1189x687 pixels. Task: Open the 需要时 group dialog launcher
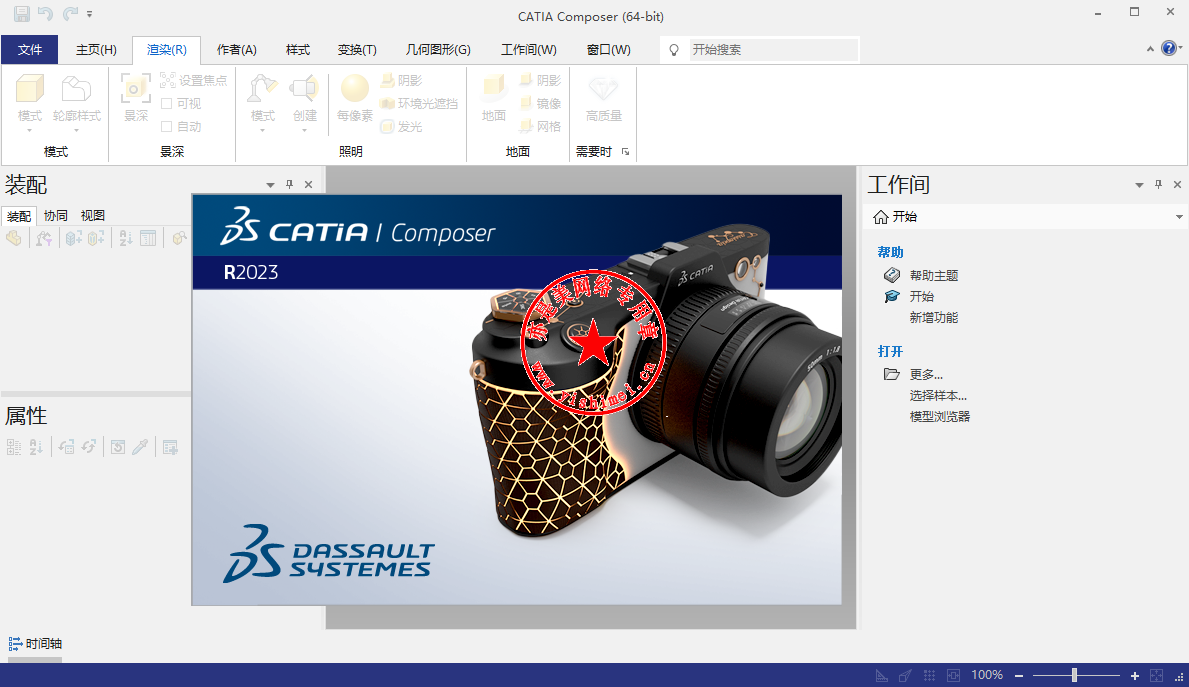click(x=626, y=152)
